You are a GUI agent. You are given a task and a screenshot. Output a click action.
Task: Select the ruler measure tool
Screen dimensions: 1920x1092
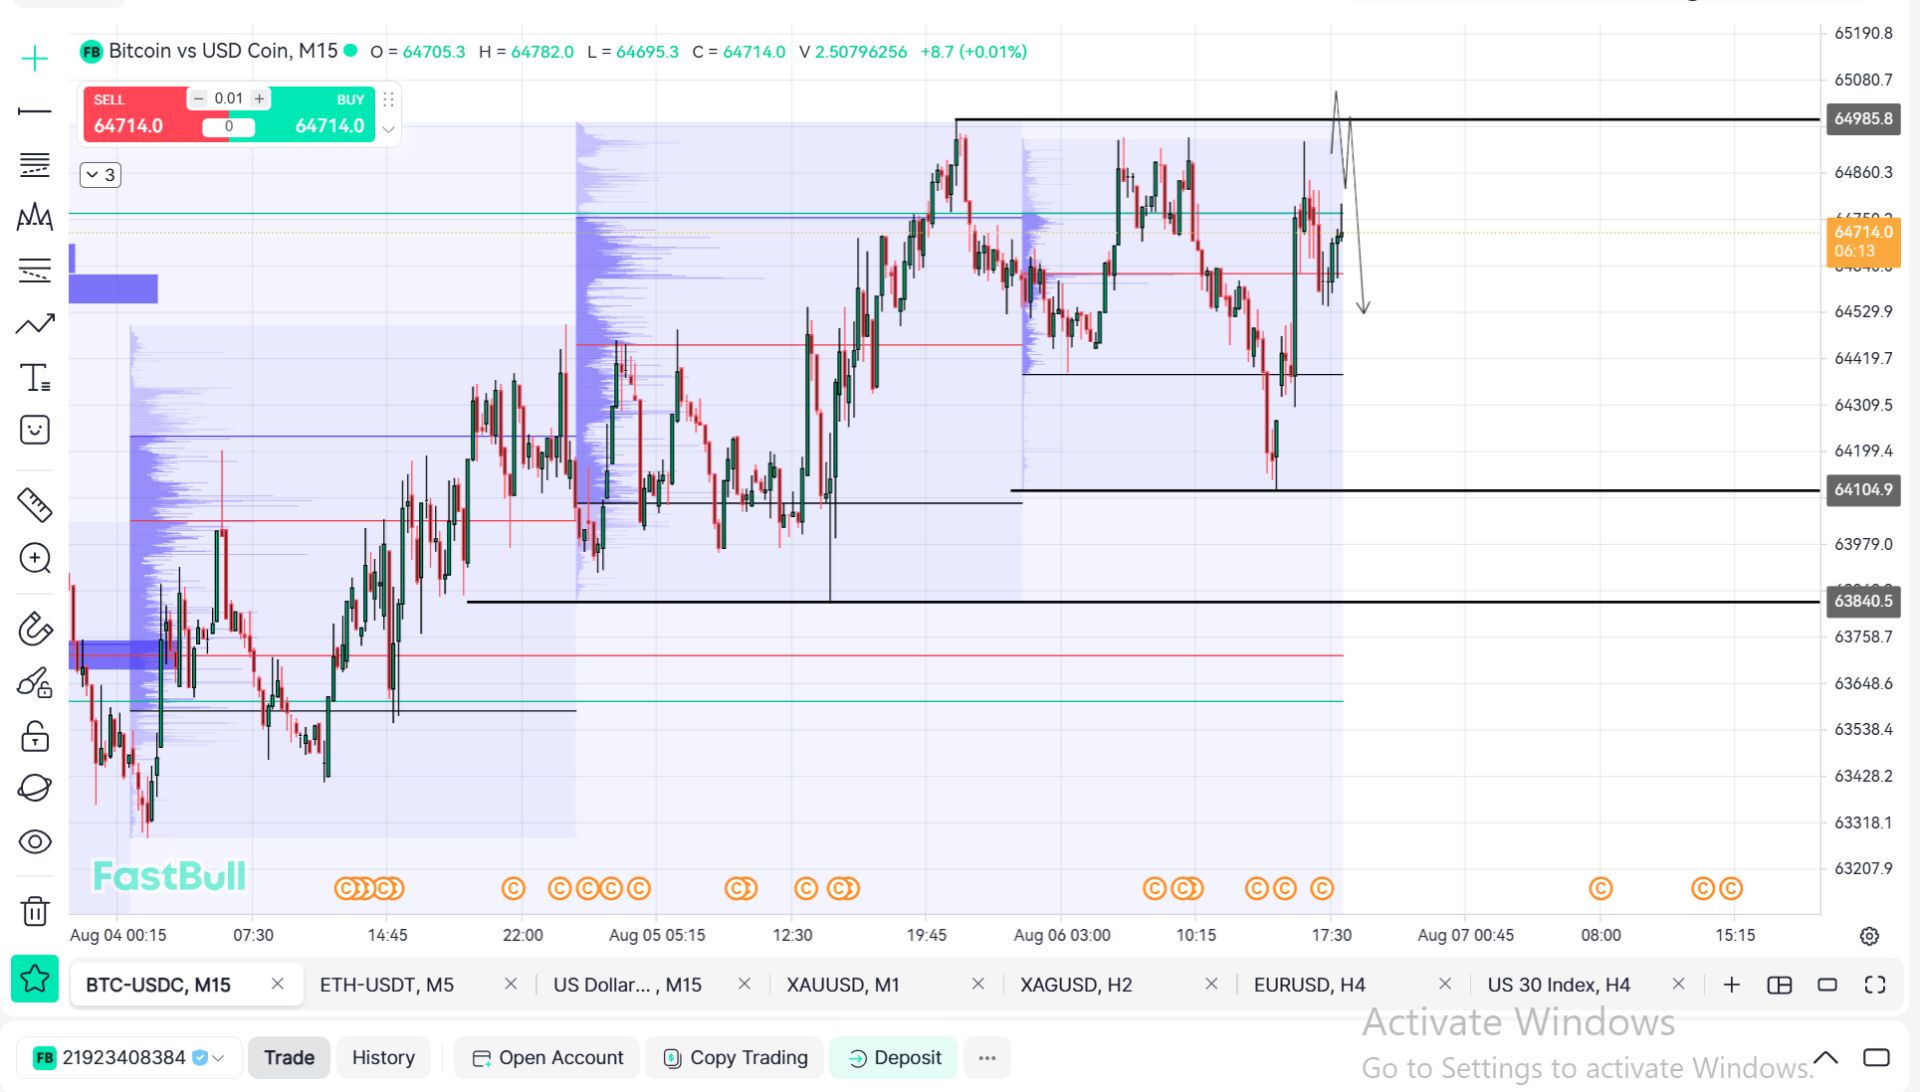pos(35,505)
